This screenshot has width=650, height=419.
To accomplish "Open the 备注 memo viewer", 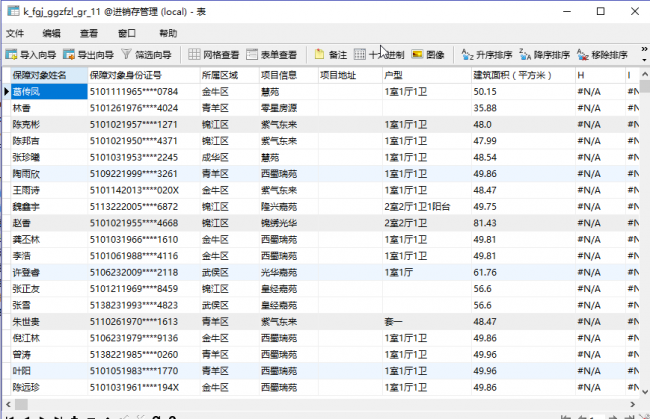I will [x=331, y=54].
